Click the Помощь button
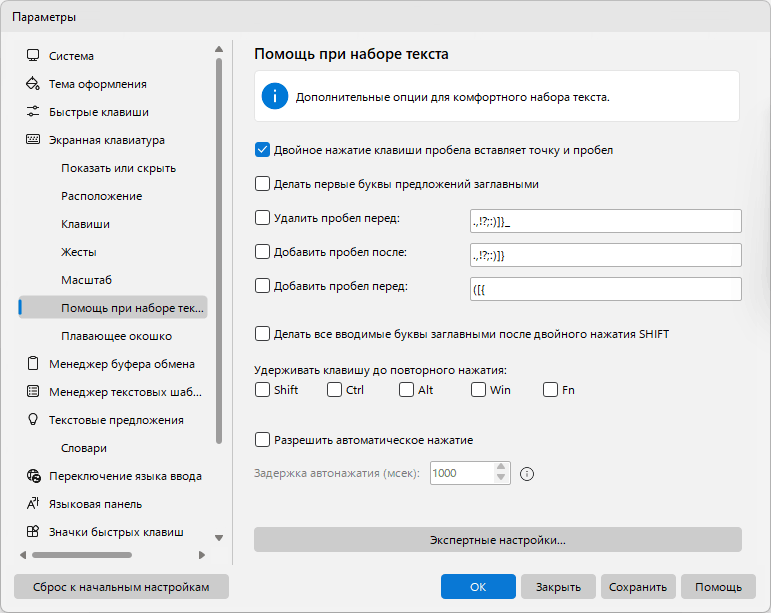 (718, 586)
